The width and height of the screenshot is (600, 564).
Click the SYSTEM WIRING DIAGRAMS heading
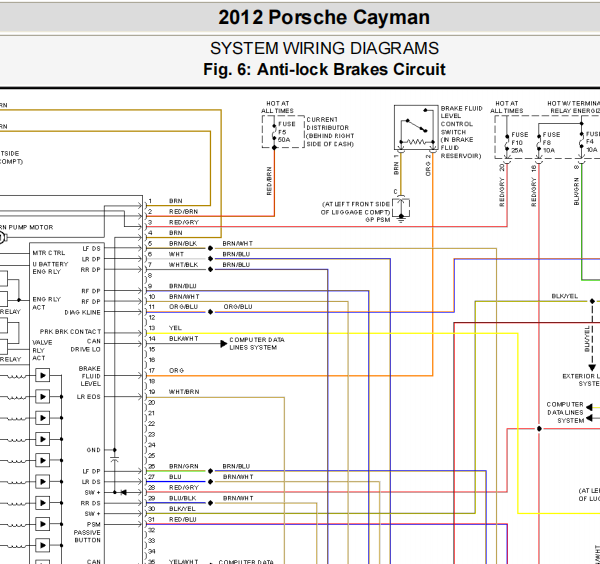click(324, 48)
